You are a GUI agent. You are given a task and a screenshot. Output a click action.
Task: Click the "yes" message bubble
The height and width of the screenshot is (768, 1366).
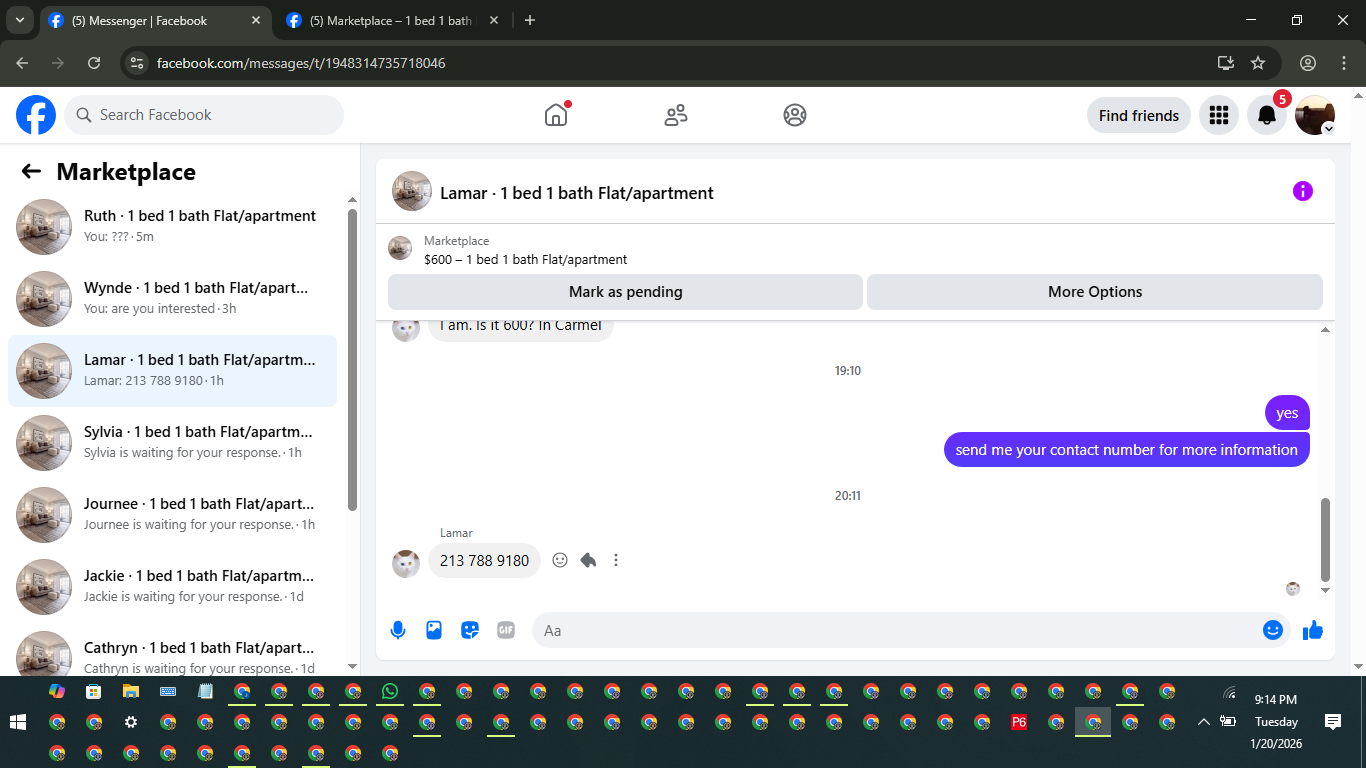point(1287,413)
